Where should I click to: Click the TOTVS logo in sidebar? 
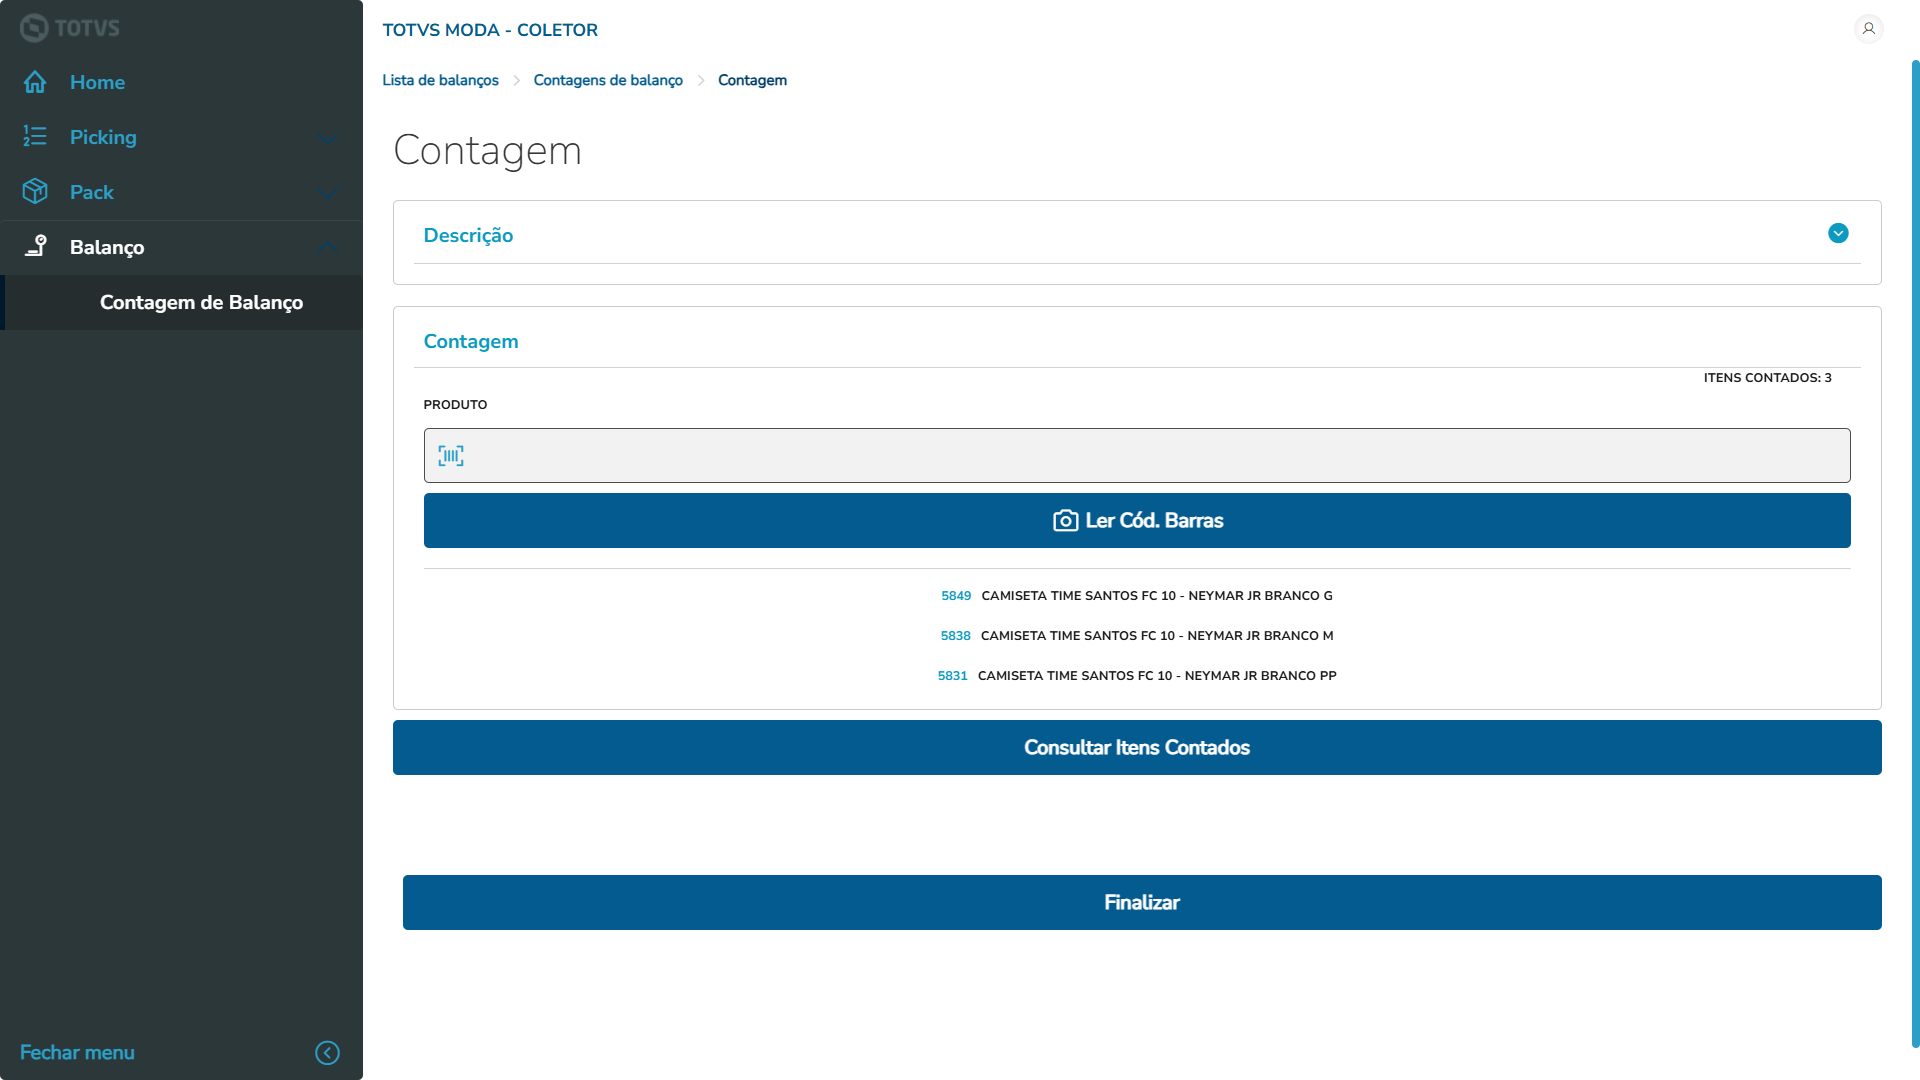click(x=69, y=28)
